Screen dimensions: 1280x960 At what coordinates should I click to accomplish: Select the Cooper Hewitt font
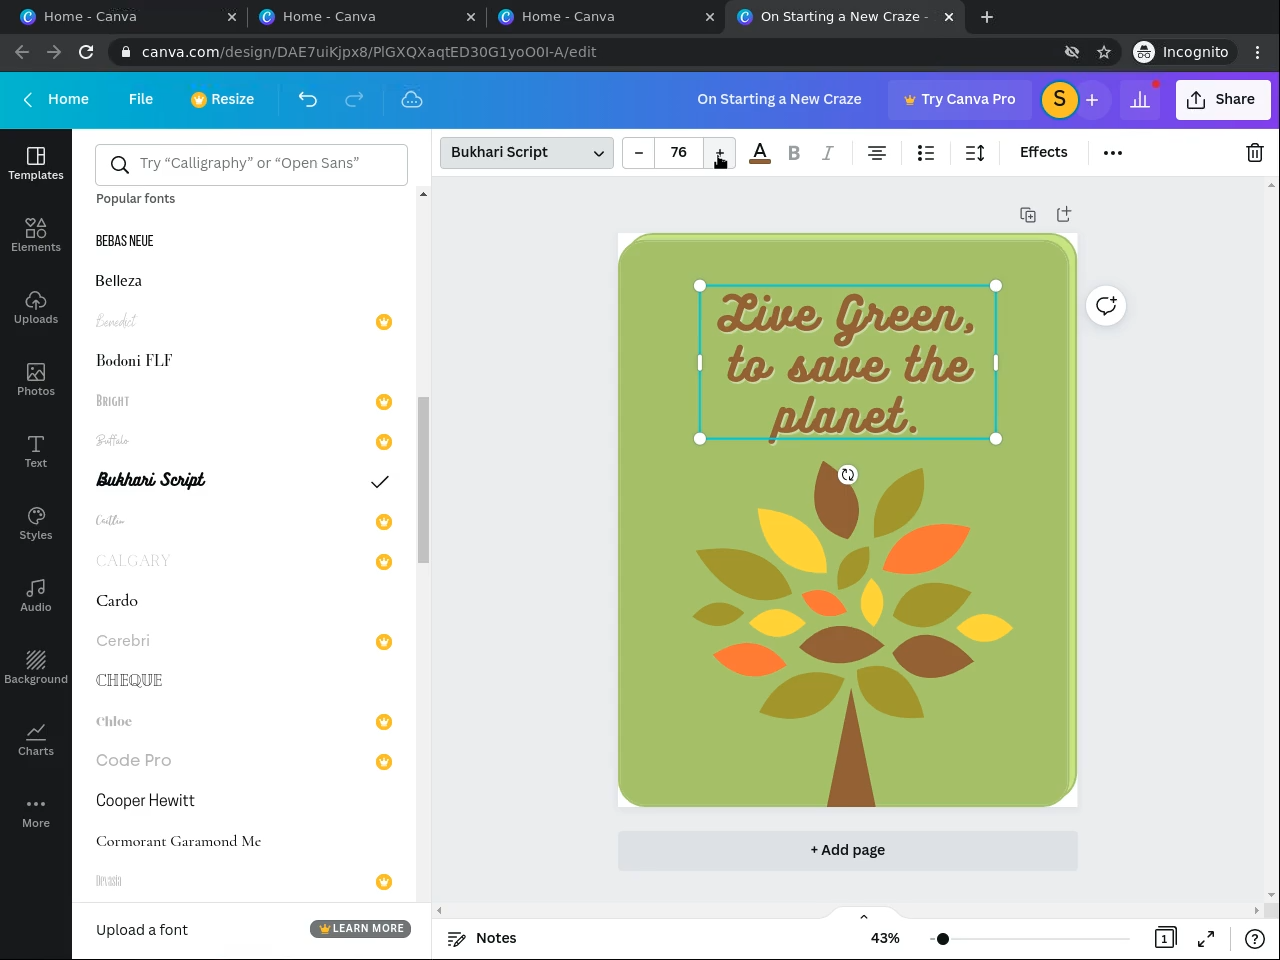pyautogui.click(x=146, y=801)
